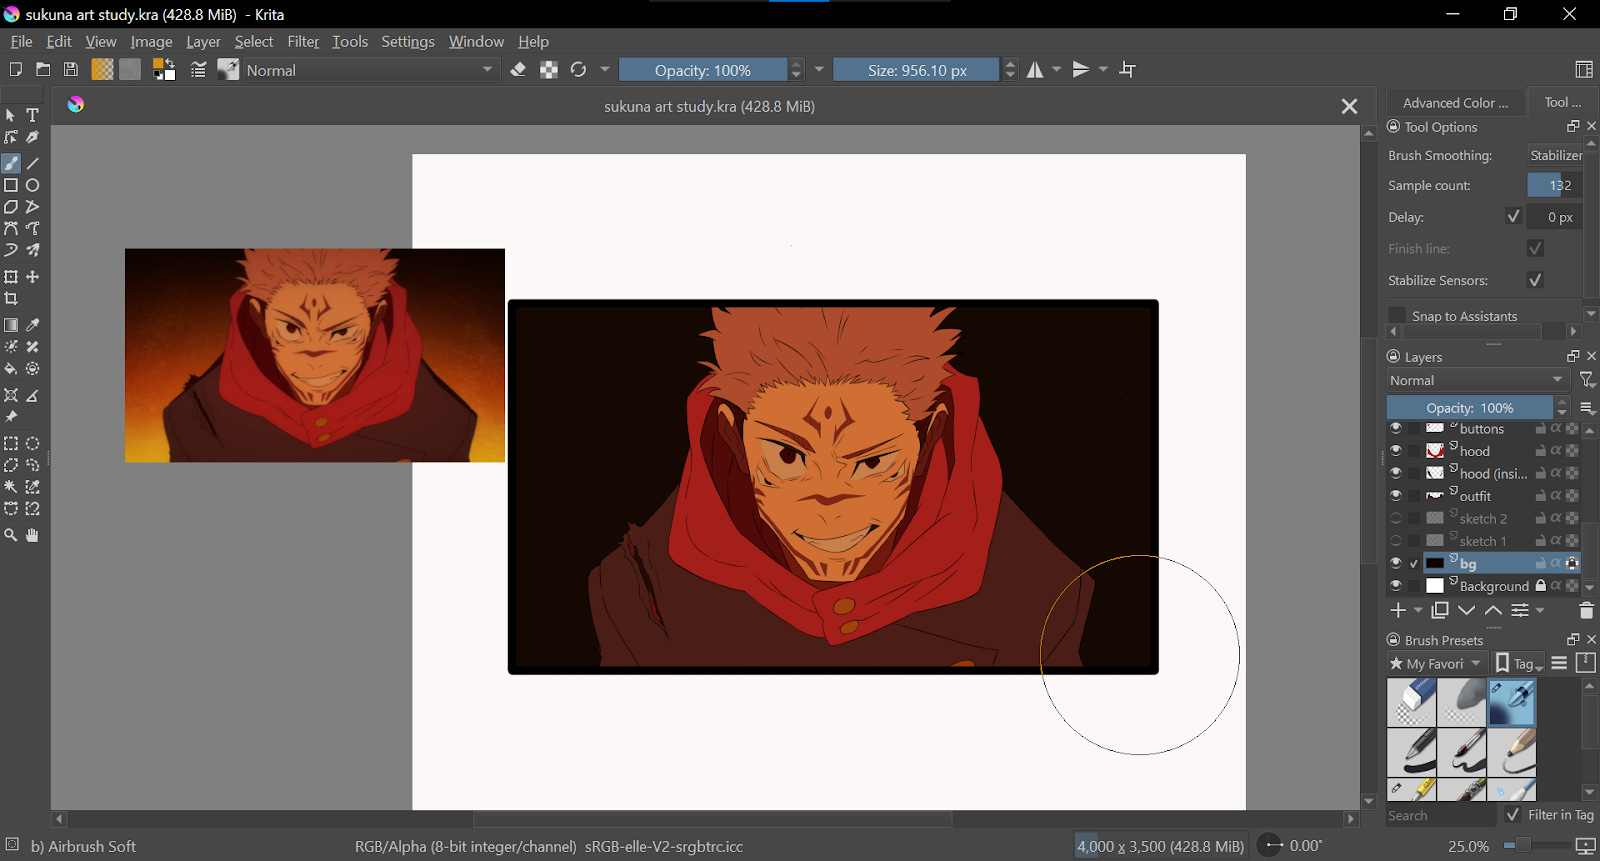
Task: Click the horizontal mirror tool icon
Action: 1035,70
